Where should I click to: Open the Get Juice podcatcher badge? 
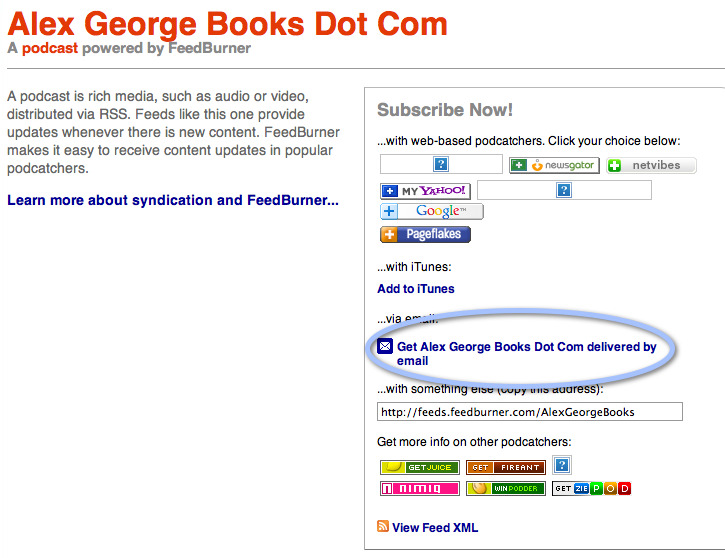pos(419,467)
